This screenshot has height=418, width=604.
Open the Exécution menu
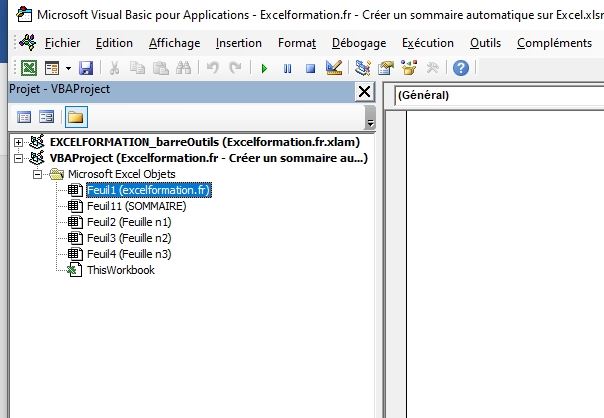click(x=428, y=43)
